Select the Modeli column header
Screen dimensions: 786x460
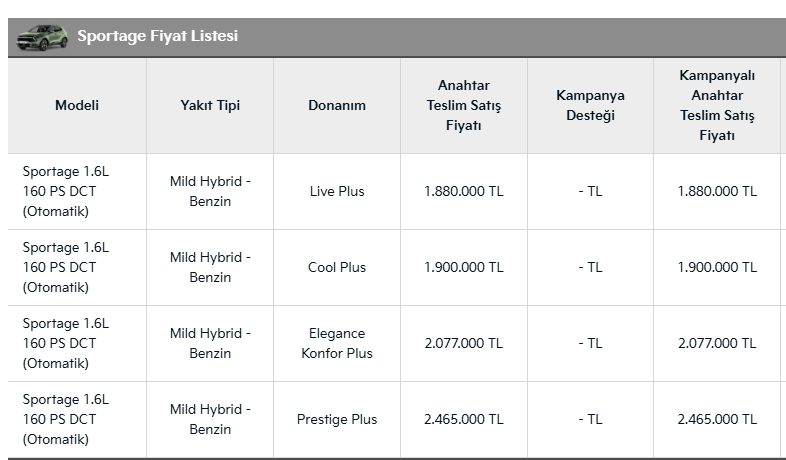pyautogui.click(x=77, y=105)
